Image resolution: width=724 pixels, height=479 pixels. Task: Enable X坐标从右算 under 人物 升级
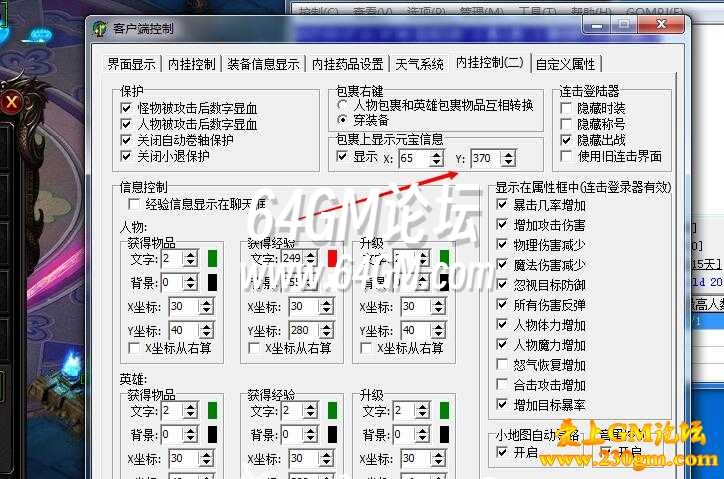click(366, 348)
